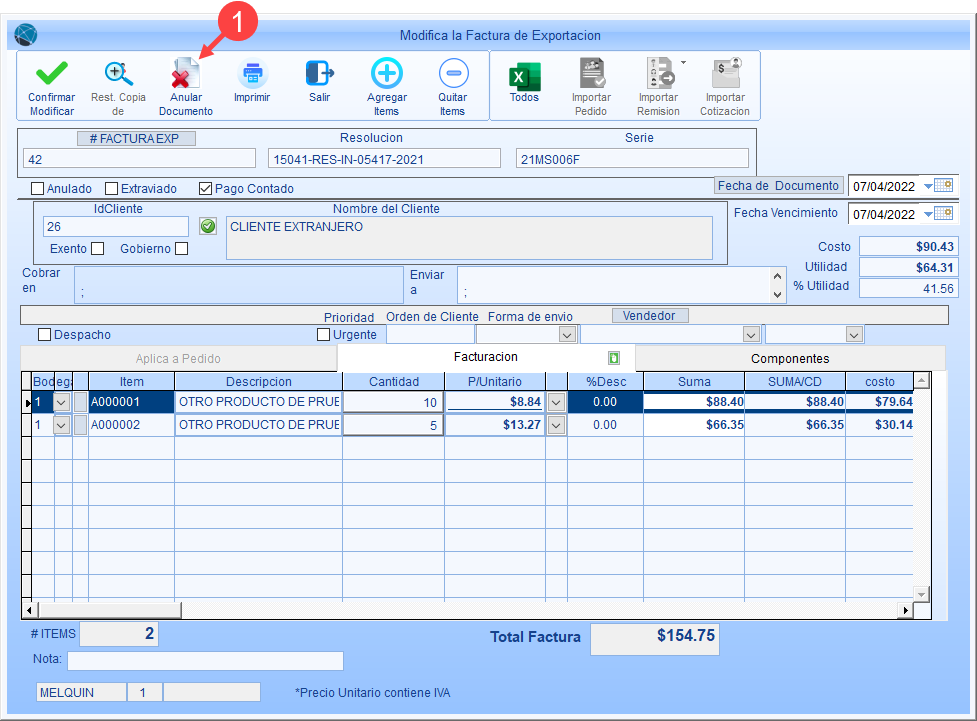This screenshot has height=721, width=977.
Task: Open P/Unitario dropdown for $13.27 row
Action: point(556,425)
